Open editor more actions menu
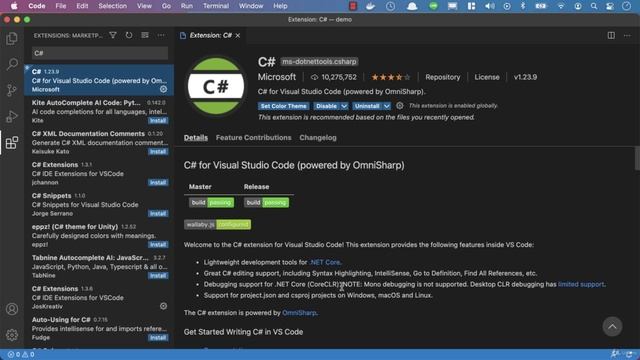640x360 pixels. click(627, 36)
